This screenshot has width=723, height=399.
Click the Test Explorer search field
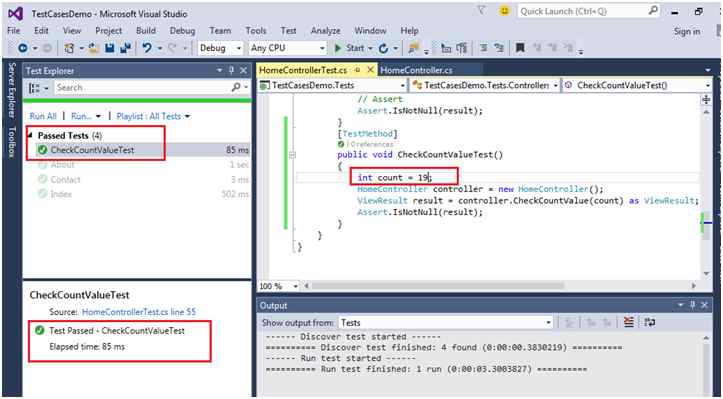click(147, 88)
